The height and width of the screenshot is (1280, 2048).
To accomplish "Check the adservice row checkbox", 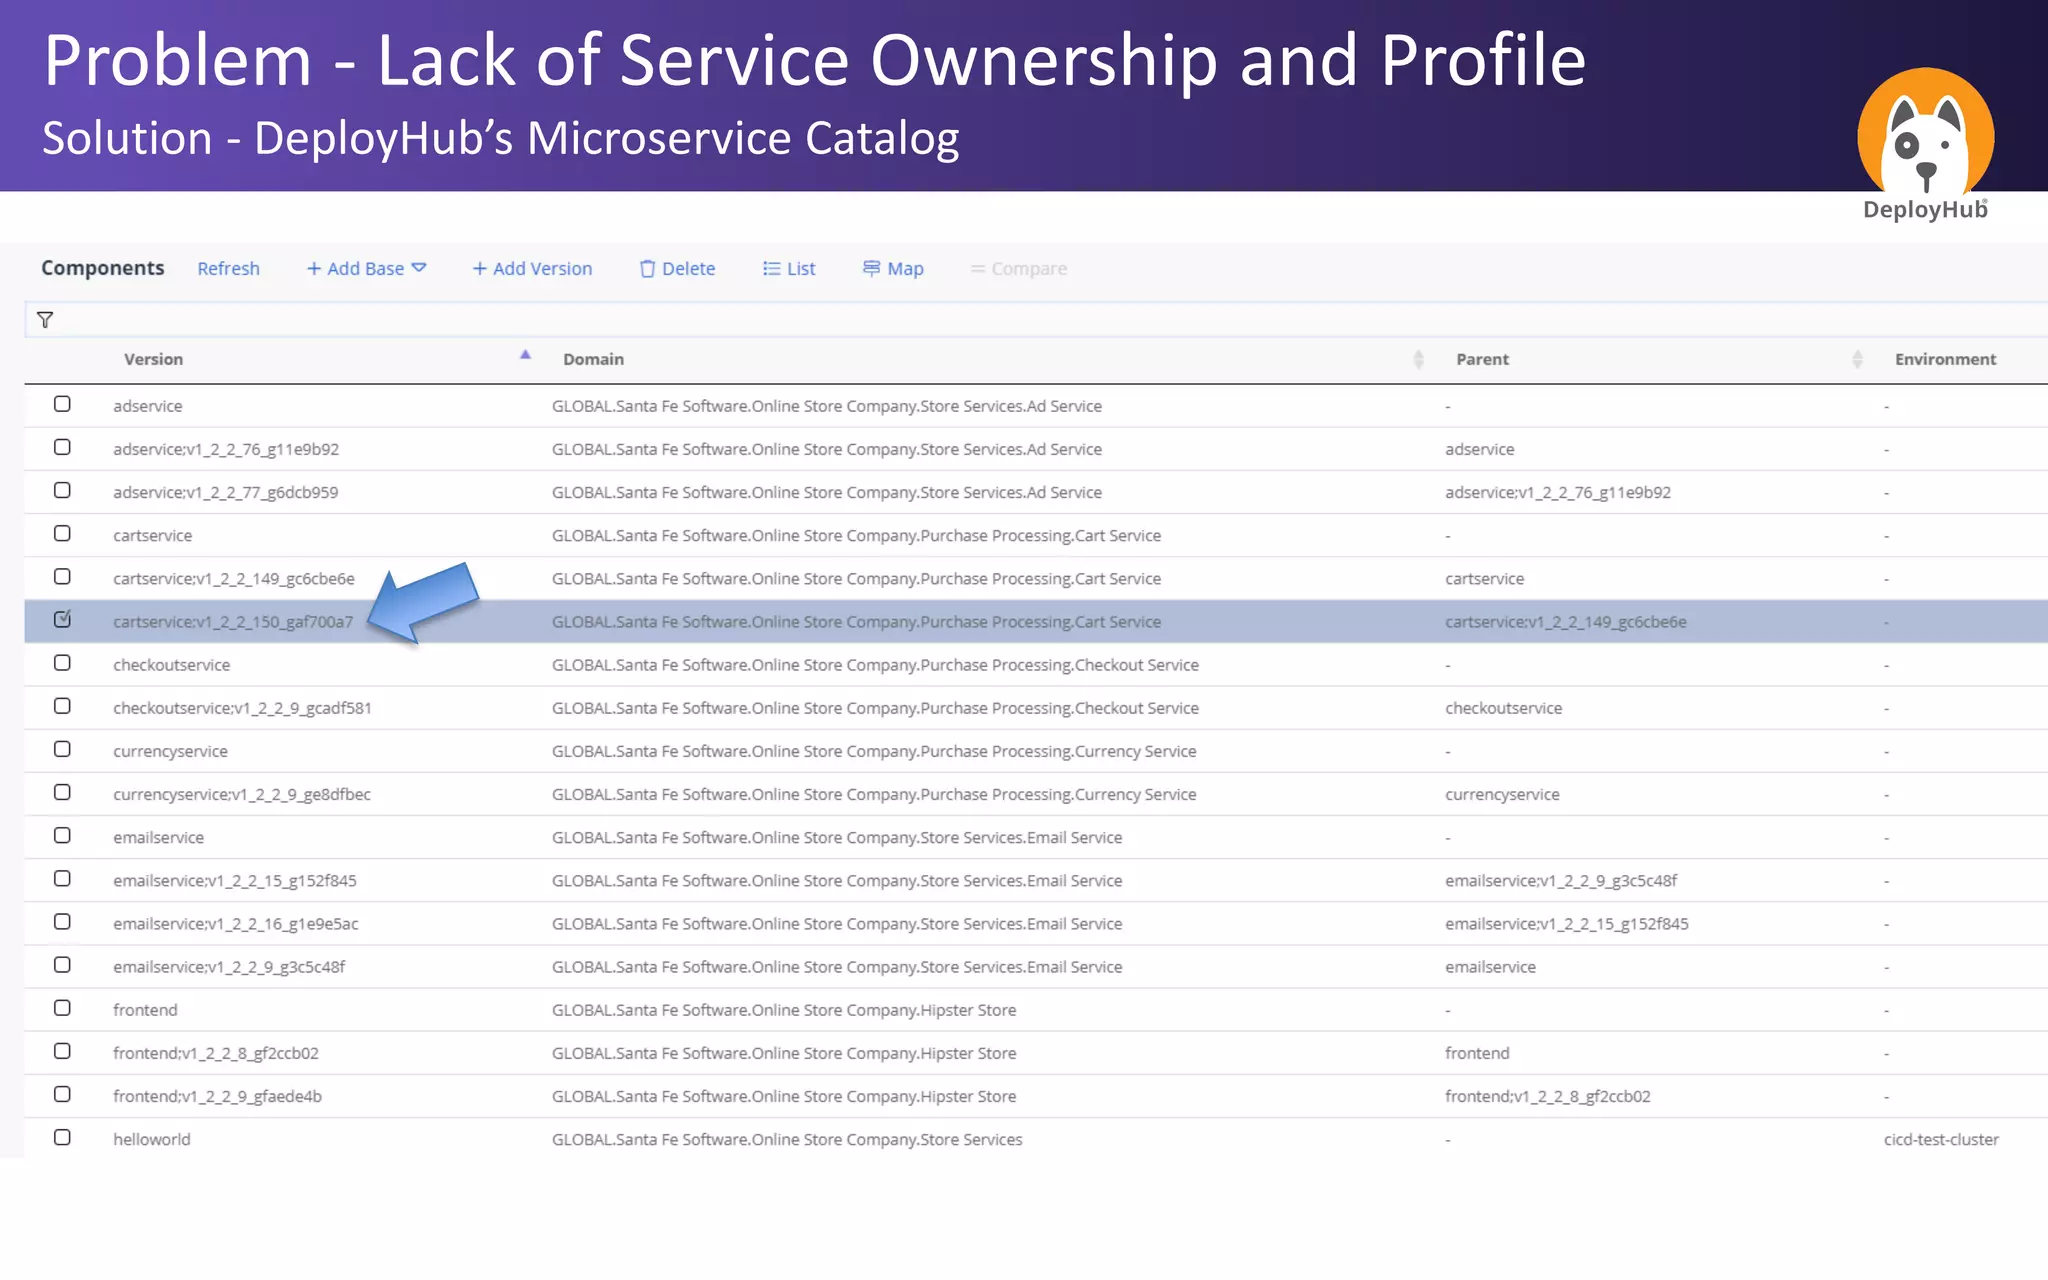I will [62, 404].
